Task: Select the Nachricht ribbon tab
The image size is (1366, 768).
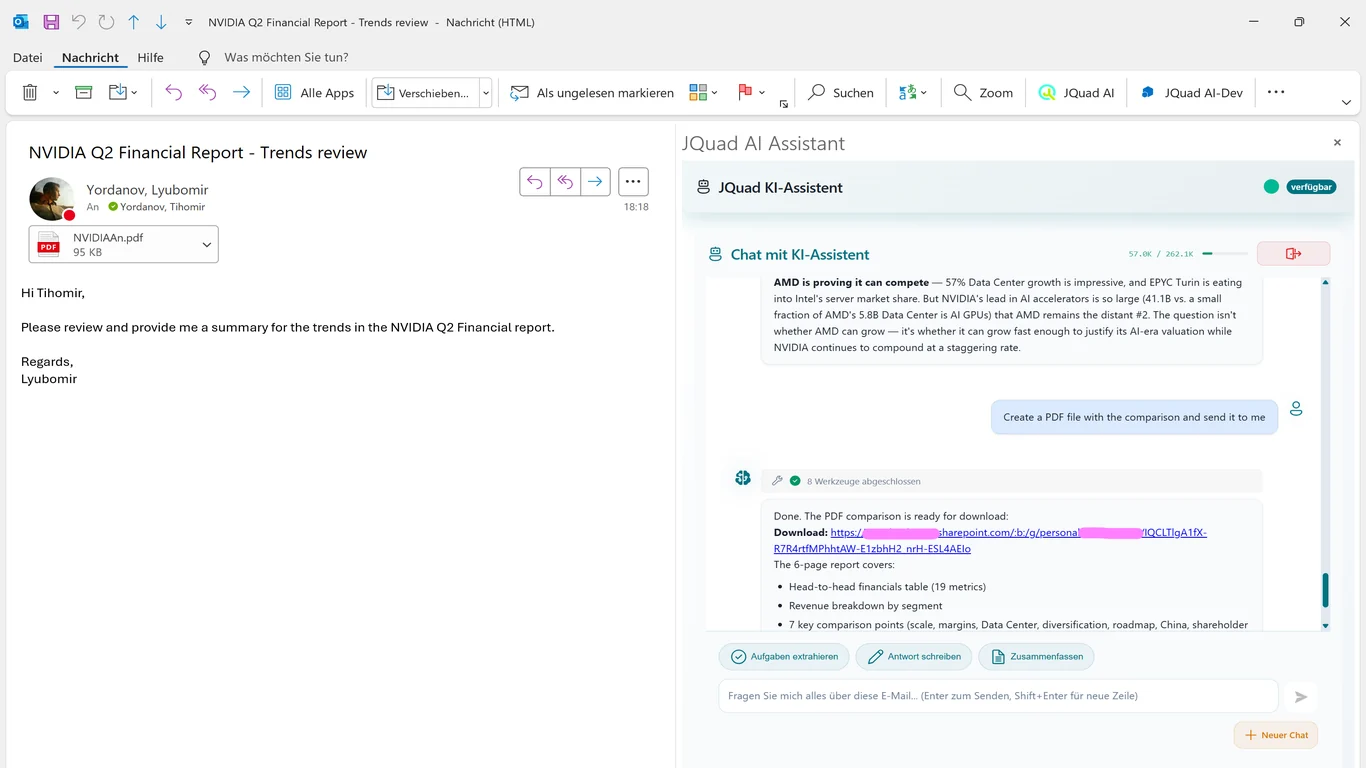Action: coord(90,57)
